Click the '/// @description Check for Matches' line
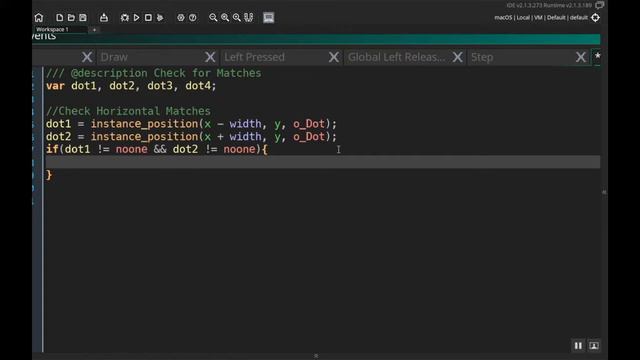 [153, 73]
